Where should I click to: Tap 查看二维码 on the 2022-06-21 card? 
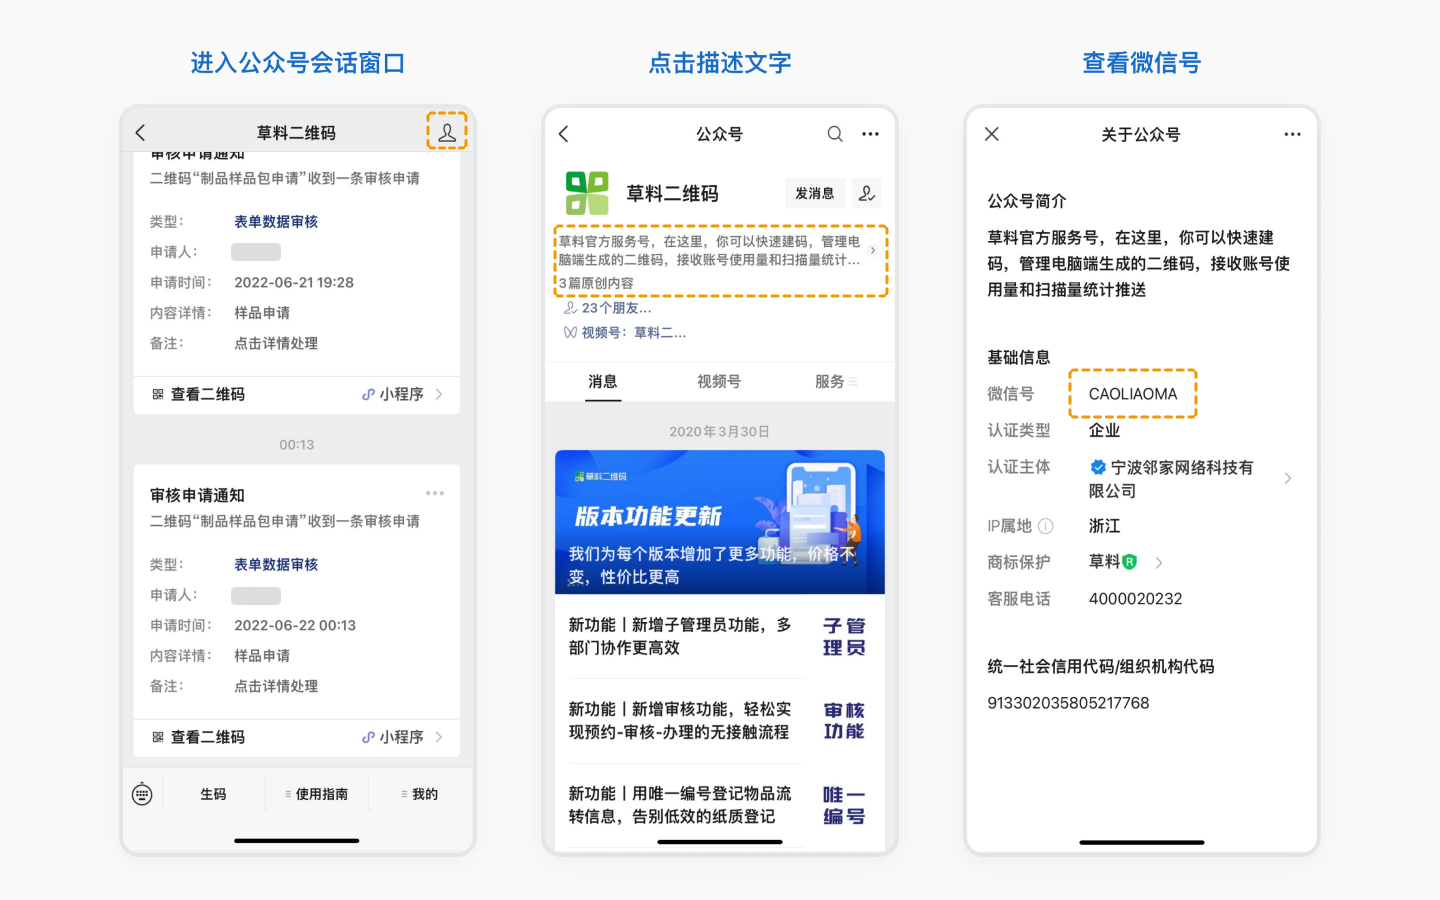[198, 394]
